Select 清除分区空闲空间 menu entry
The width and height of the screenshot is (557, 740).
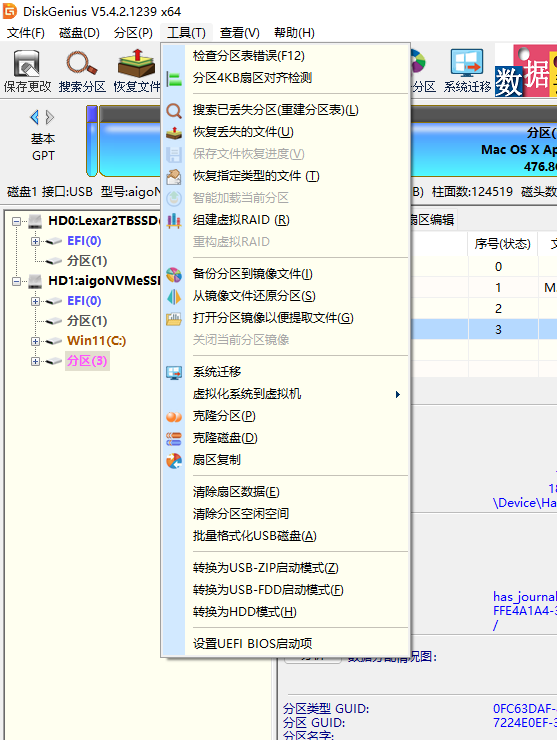click(x=285, y=513)
